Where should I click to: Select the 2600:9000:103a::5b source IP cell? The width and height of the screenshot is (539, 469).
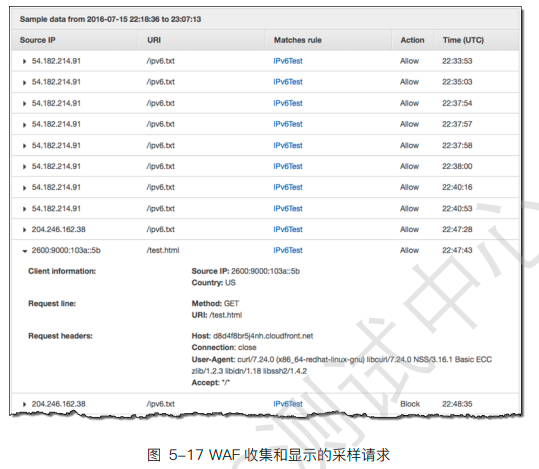coord(66,250)
